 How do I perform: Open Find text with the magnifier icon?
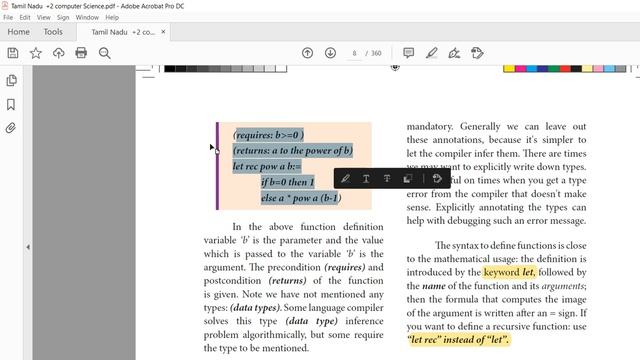point(104,53)
